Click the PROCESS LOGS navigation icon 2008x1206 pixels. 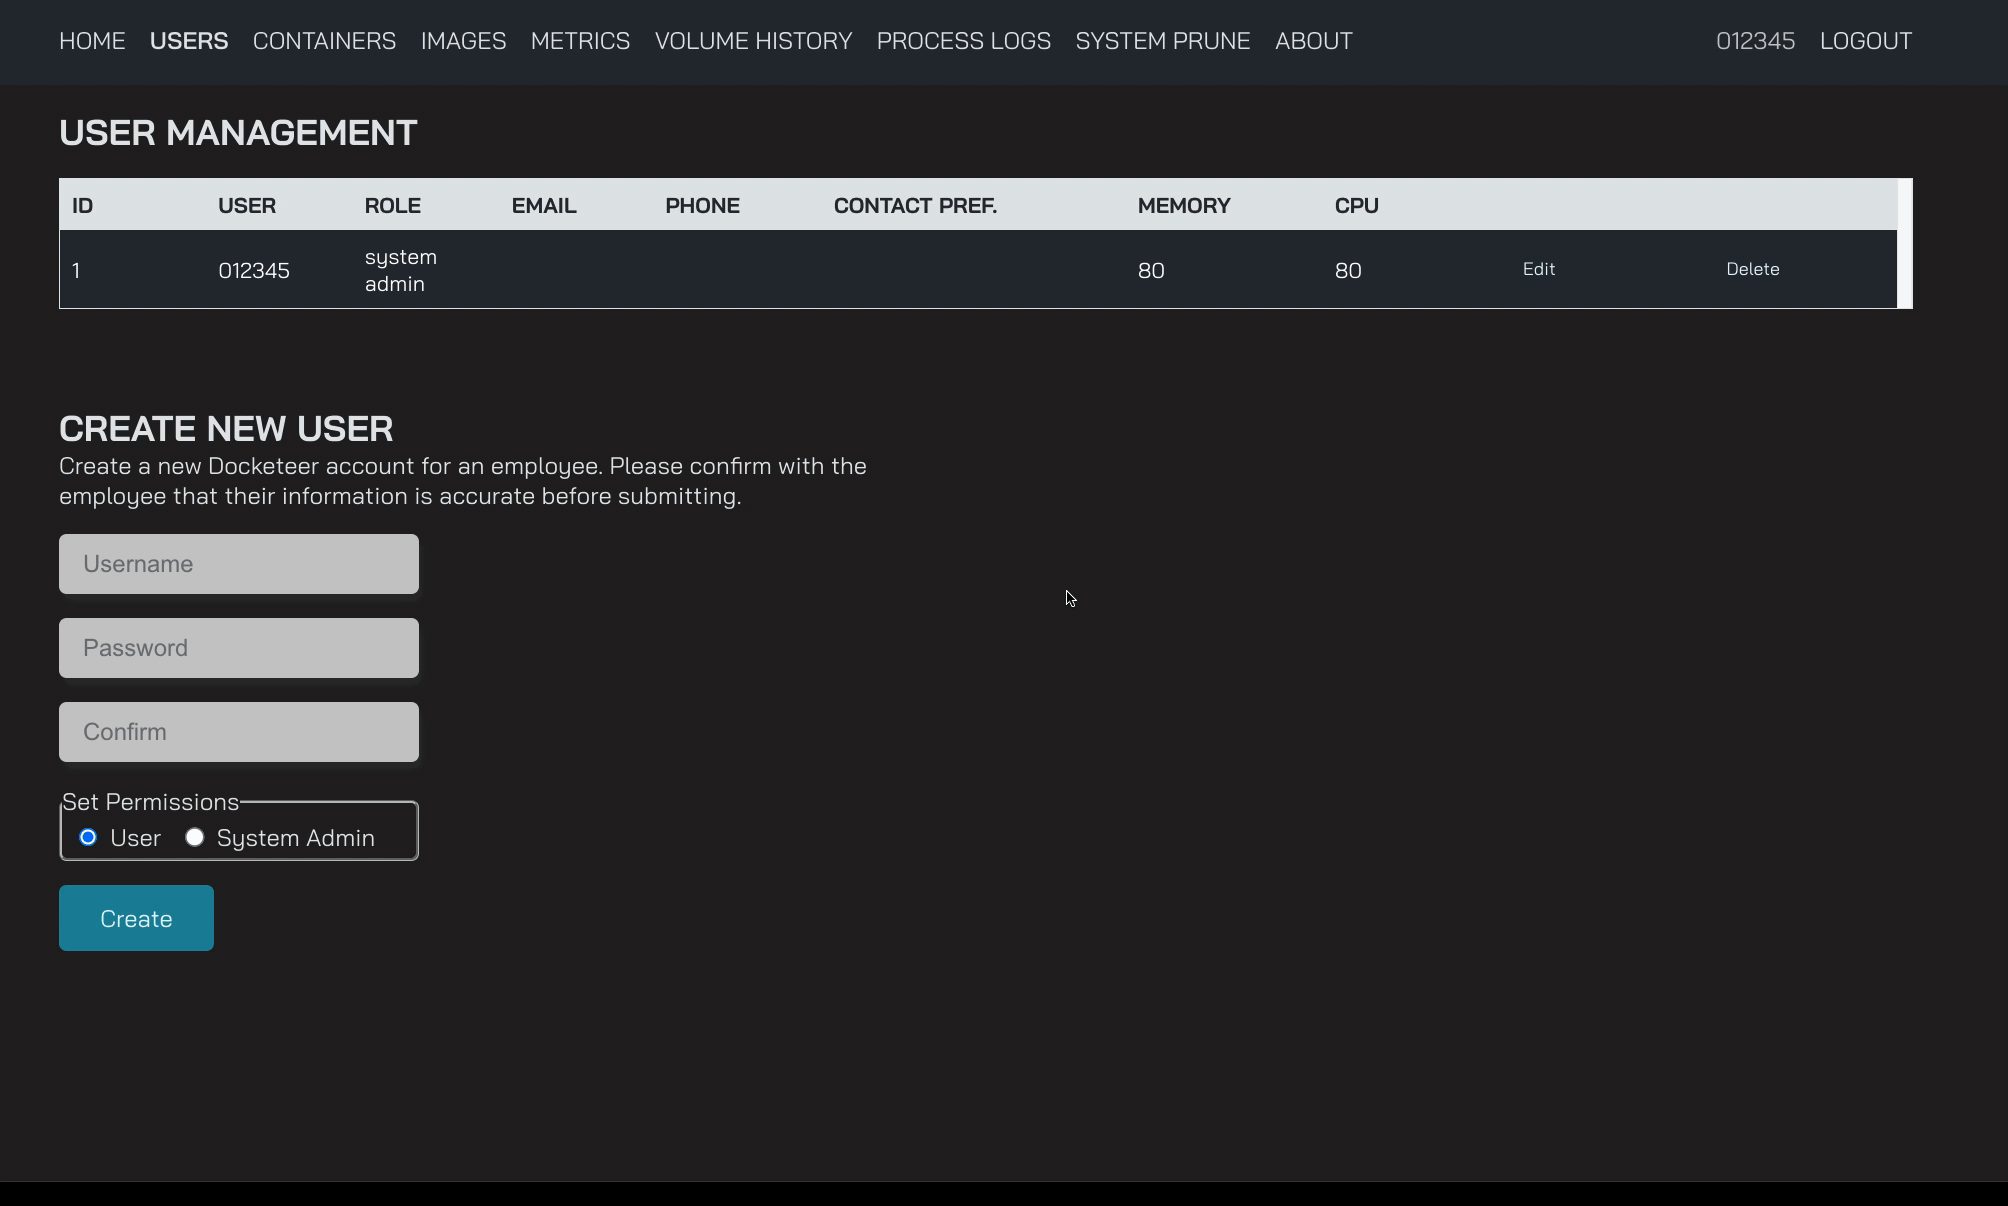964,40
